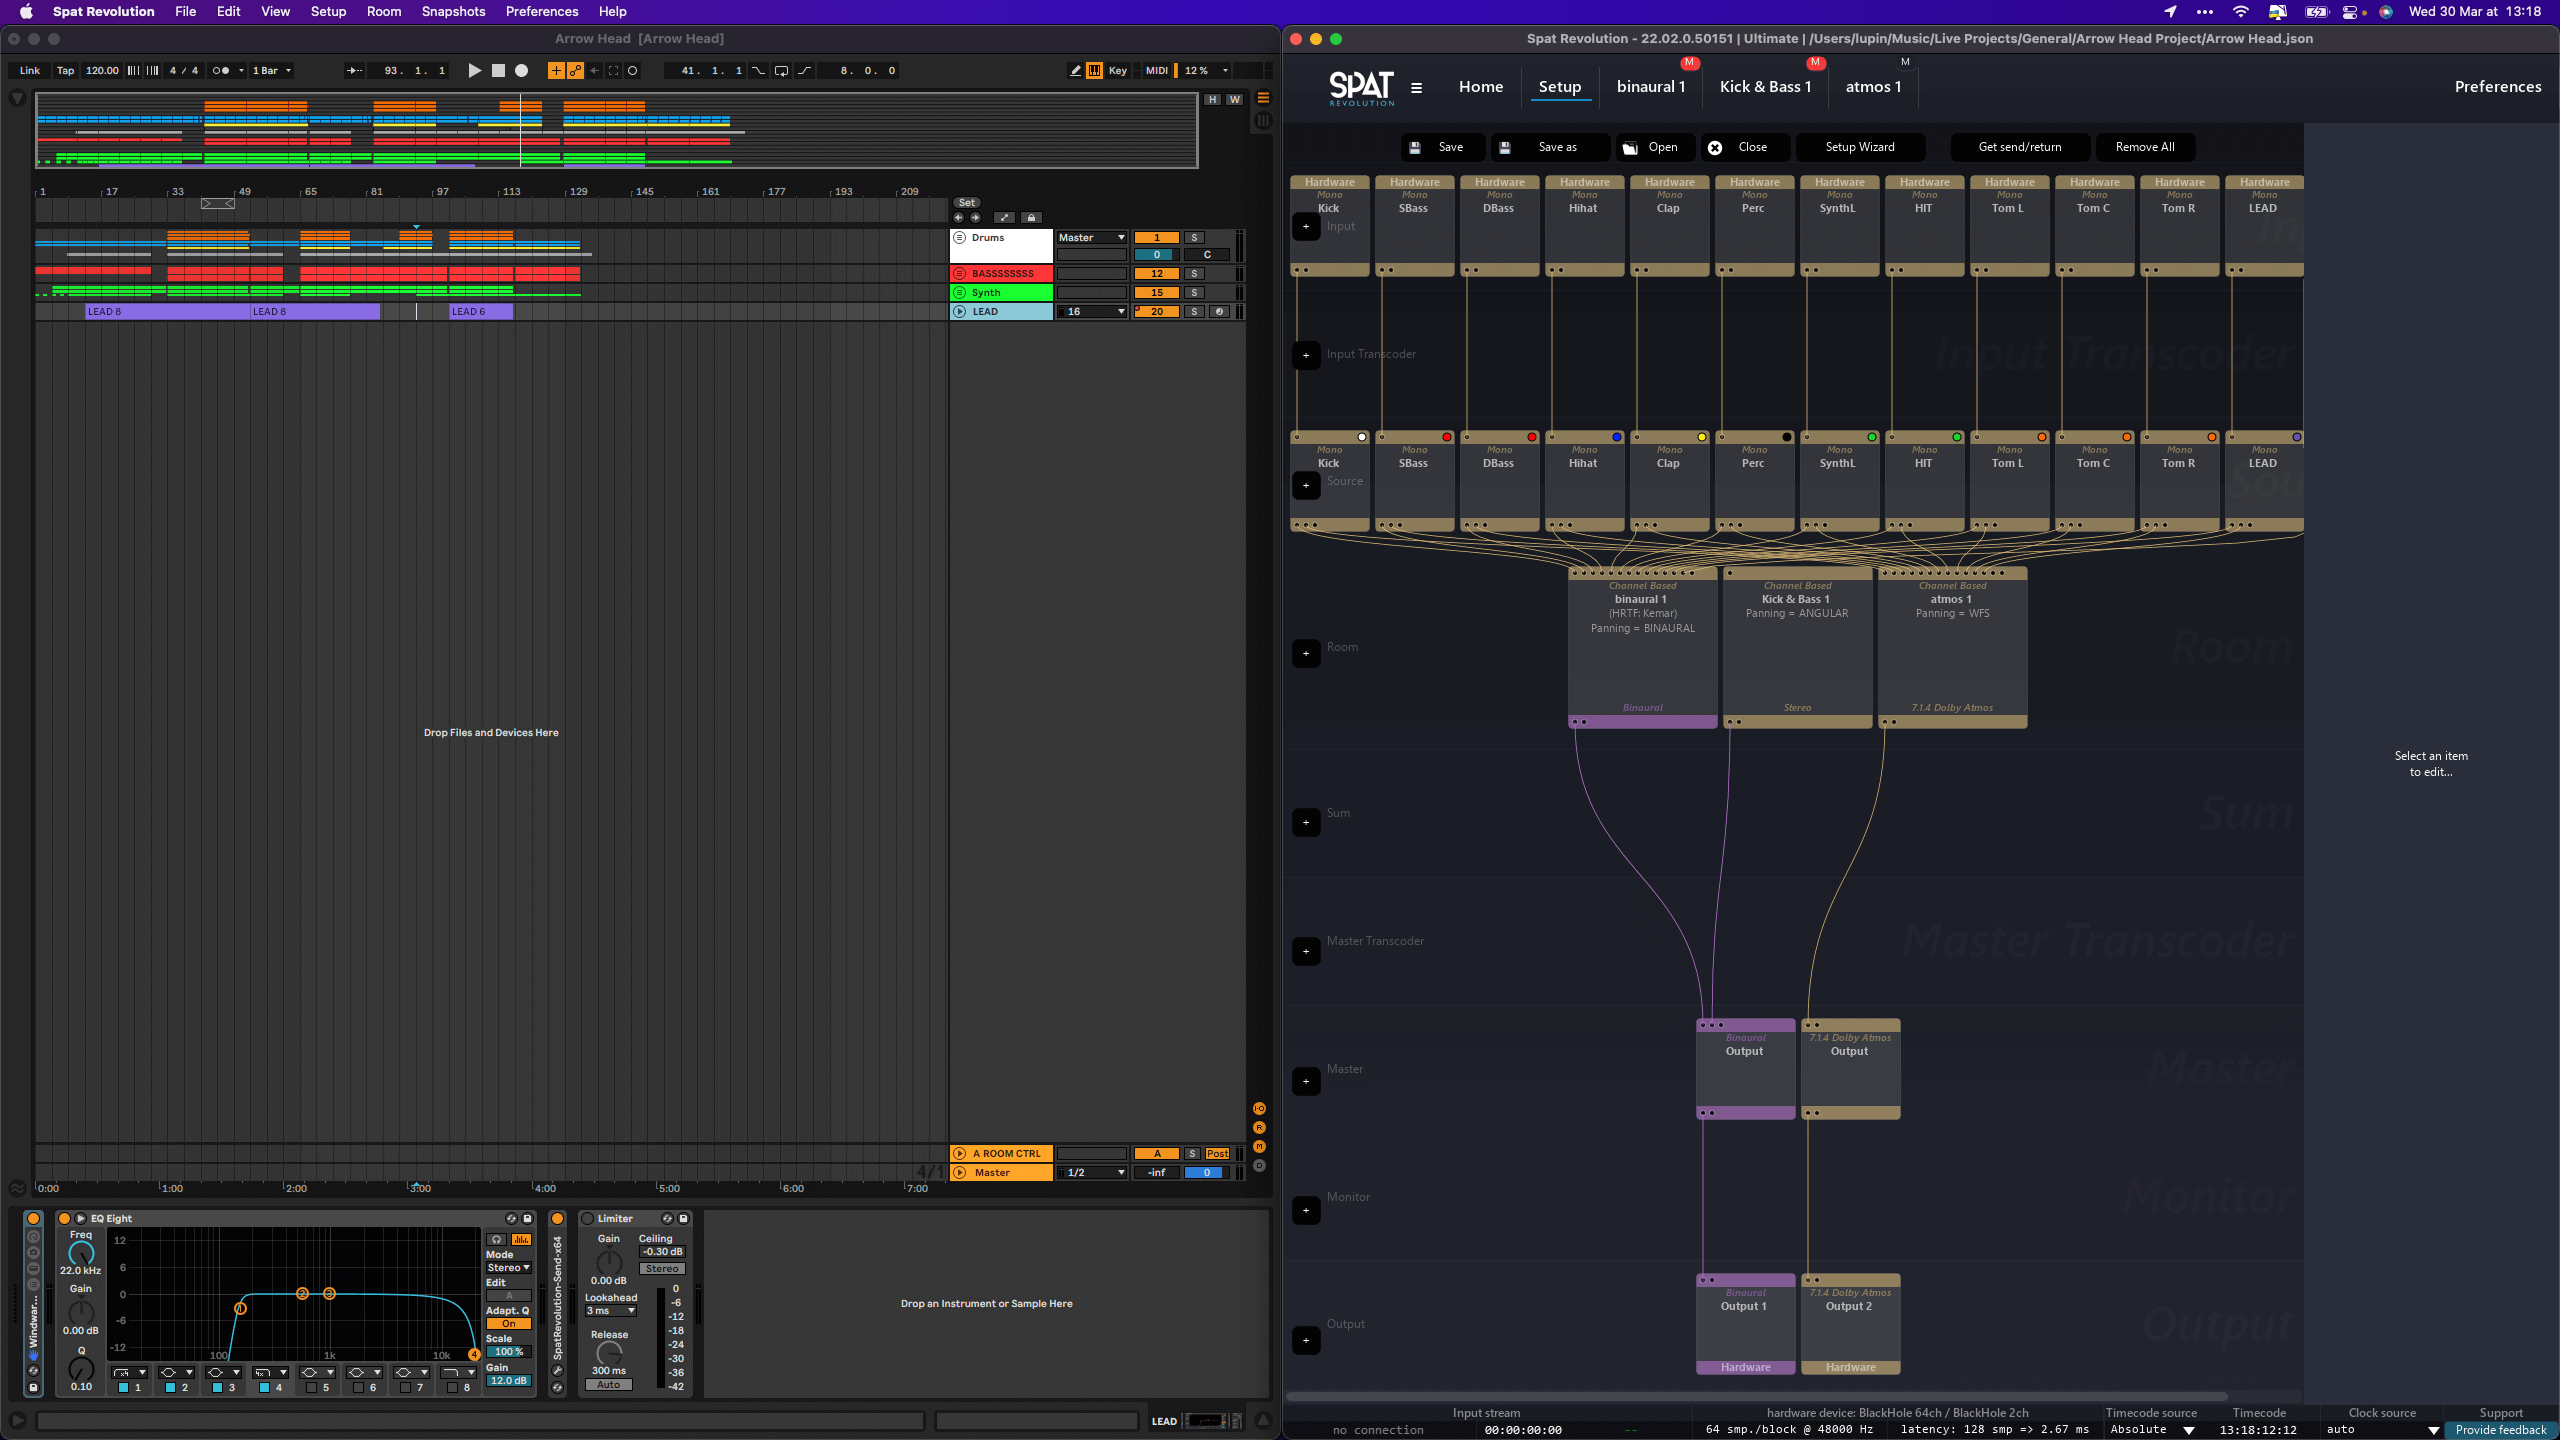
Task: Turn off Adaptive Q On button
Action: [x=508, y=1323]
